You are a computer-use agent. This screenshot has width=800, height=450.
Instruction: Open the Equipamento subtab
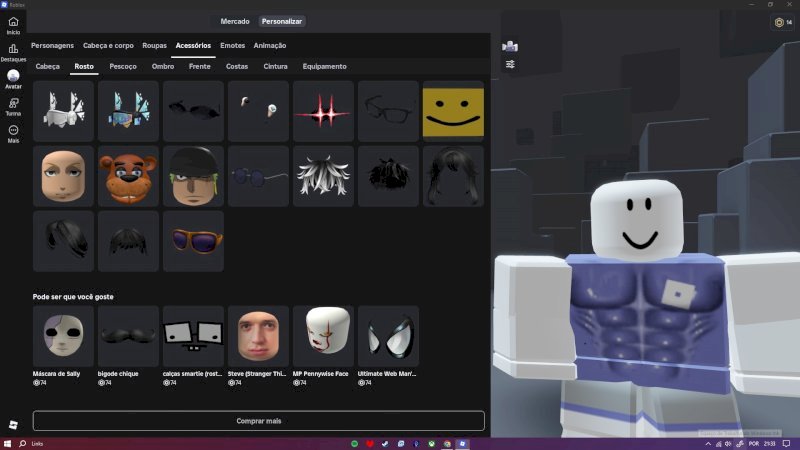(324, 66)
